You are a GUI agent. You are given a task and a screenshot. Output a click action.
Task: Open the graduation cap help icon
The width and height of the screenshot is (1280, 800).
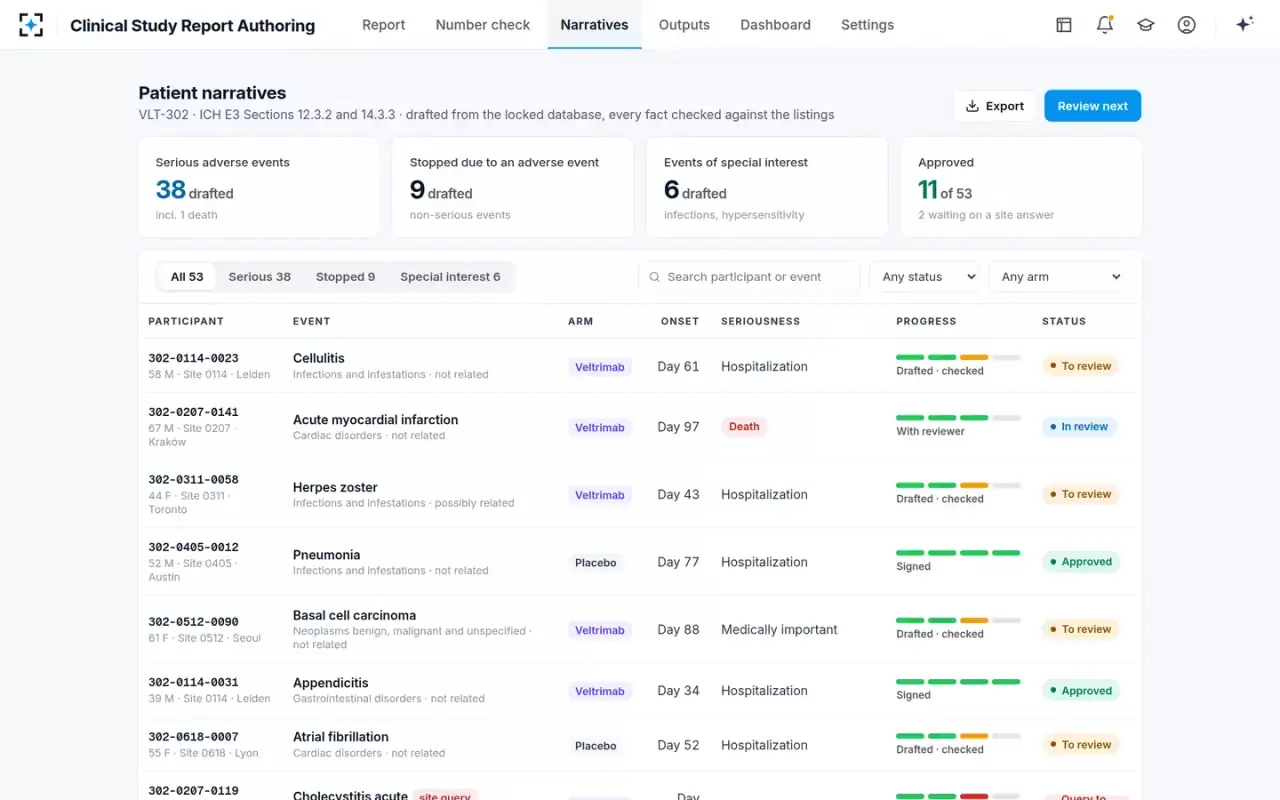pyautogui.click(x=1146, y=25)
